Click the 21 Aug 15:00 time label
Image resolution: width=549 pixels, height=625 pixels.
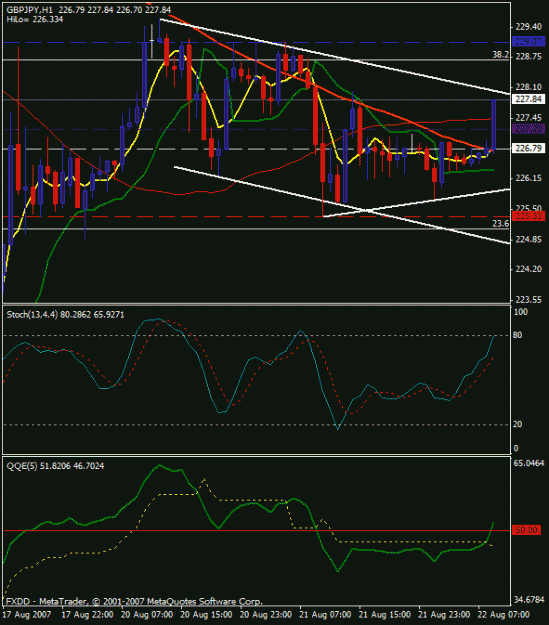[x=385, y=615]
